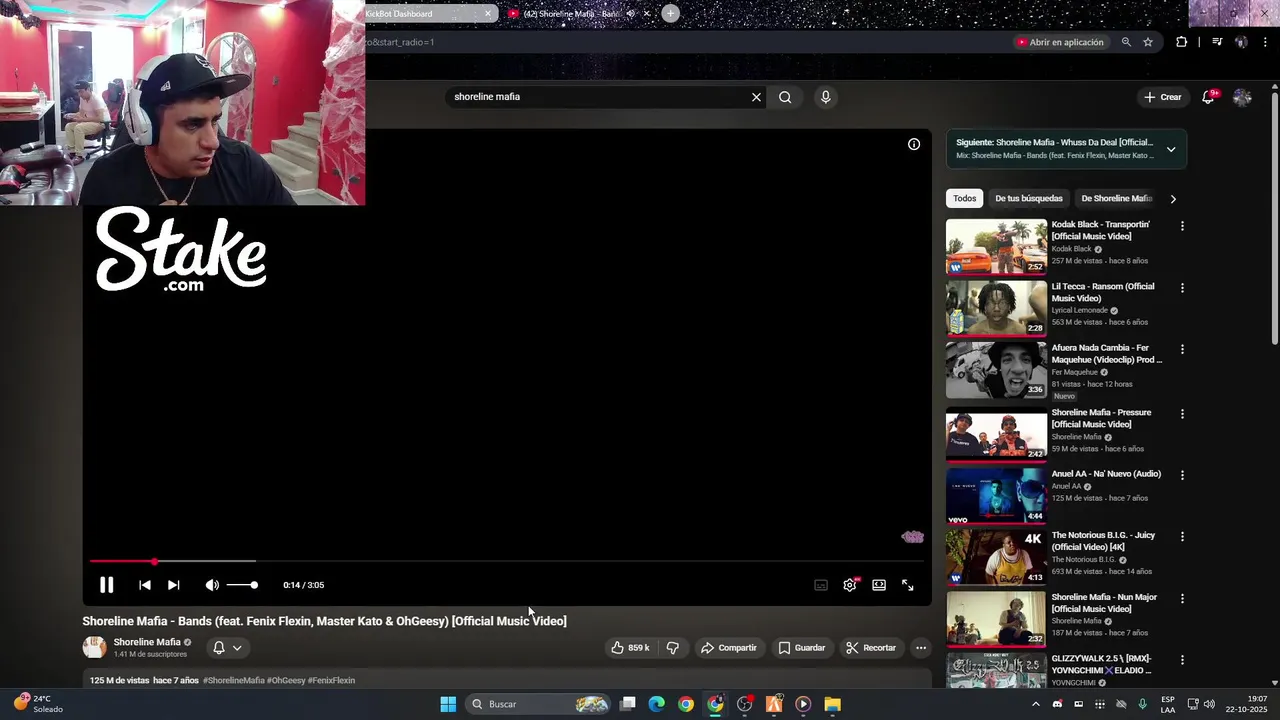Open options for Afuera Nada Cambia video
The height and width of the screenshot is (720, 1280).
tap(1182, 349)
